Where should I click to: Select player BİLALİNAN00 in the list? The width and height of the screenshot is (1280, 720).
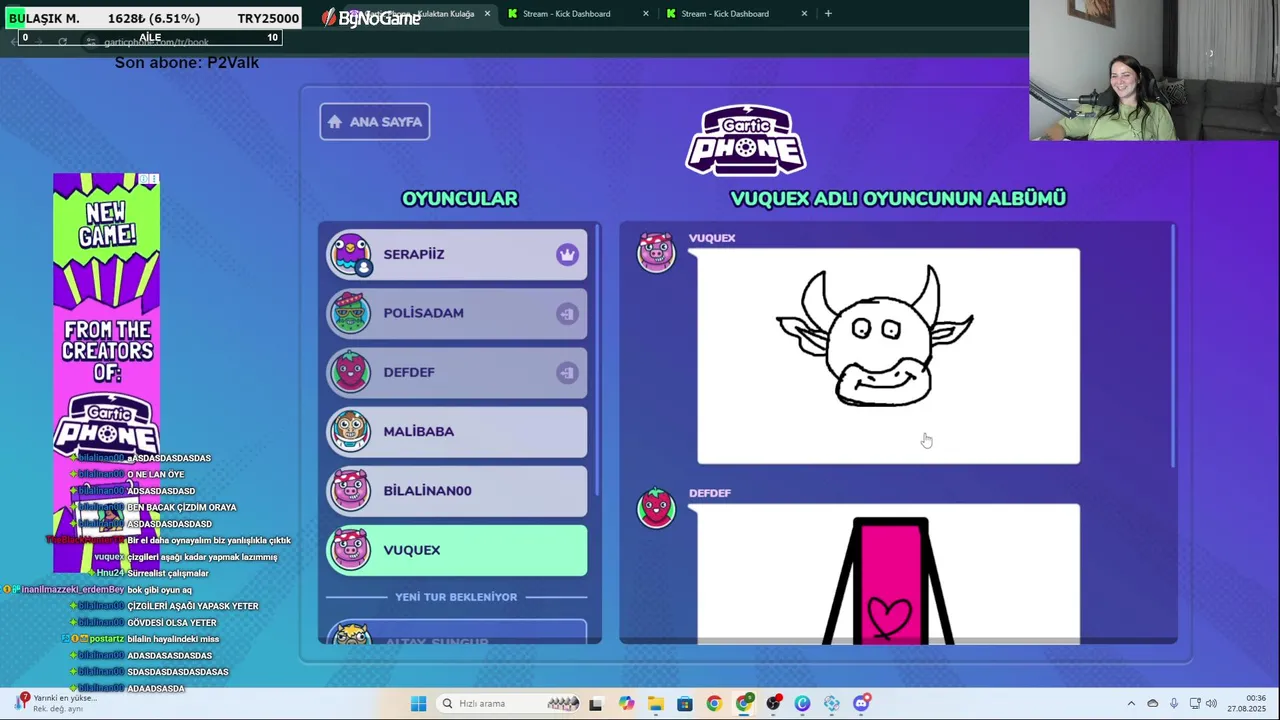coord(457,491)
